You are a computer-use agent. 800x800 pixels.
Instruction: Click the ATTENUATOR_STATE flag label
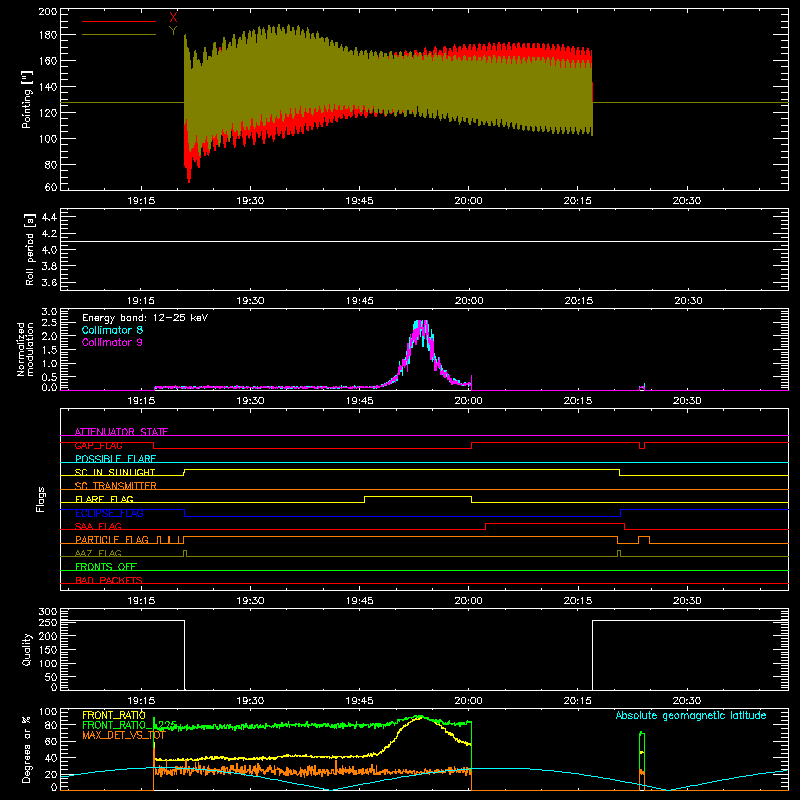tap(121, 432)
